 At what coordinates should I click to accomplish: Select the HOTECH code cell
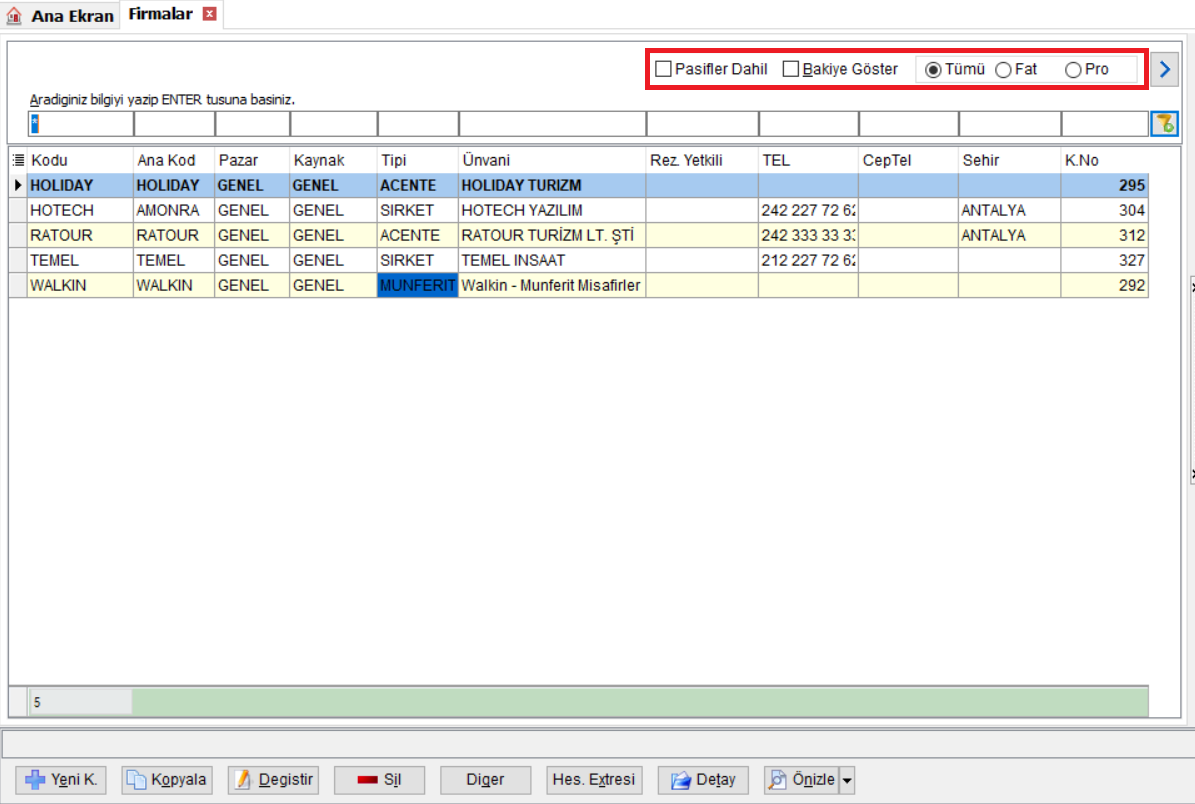click(x=80, y=210)
